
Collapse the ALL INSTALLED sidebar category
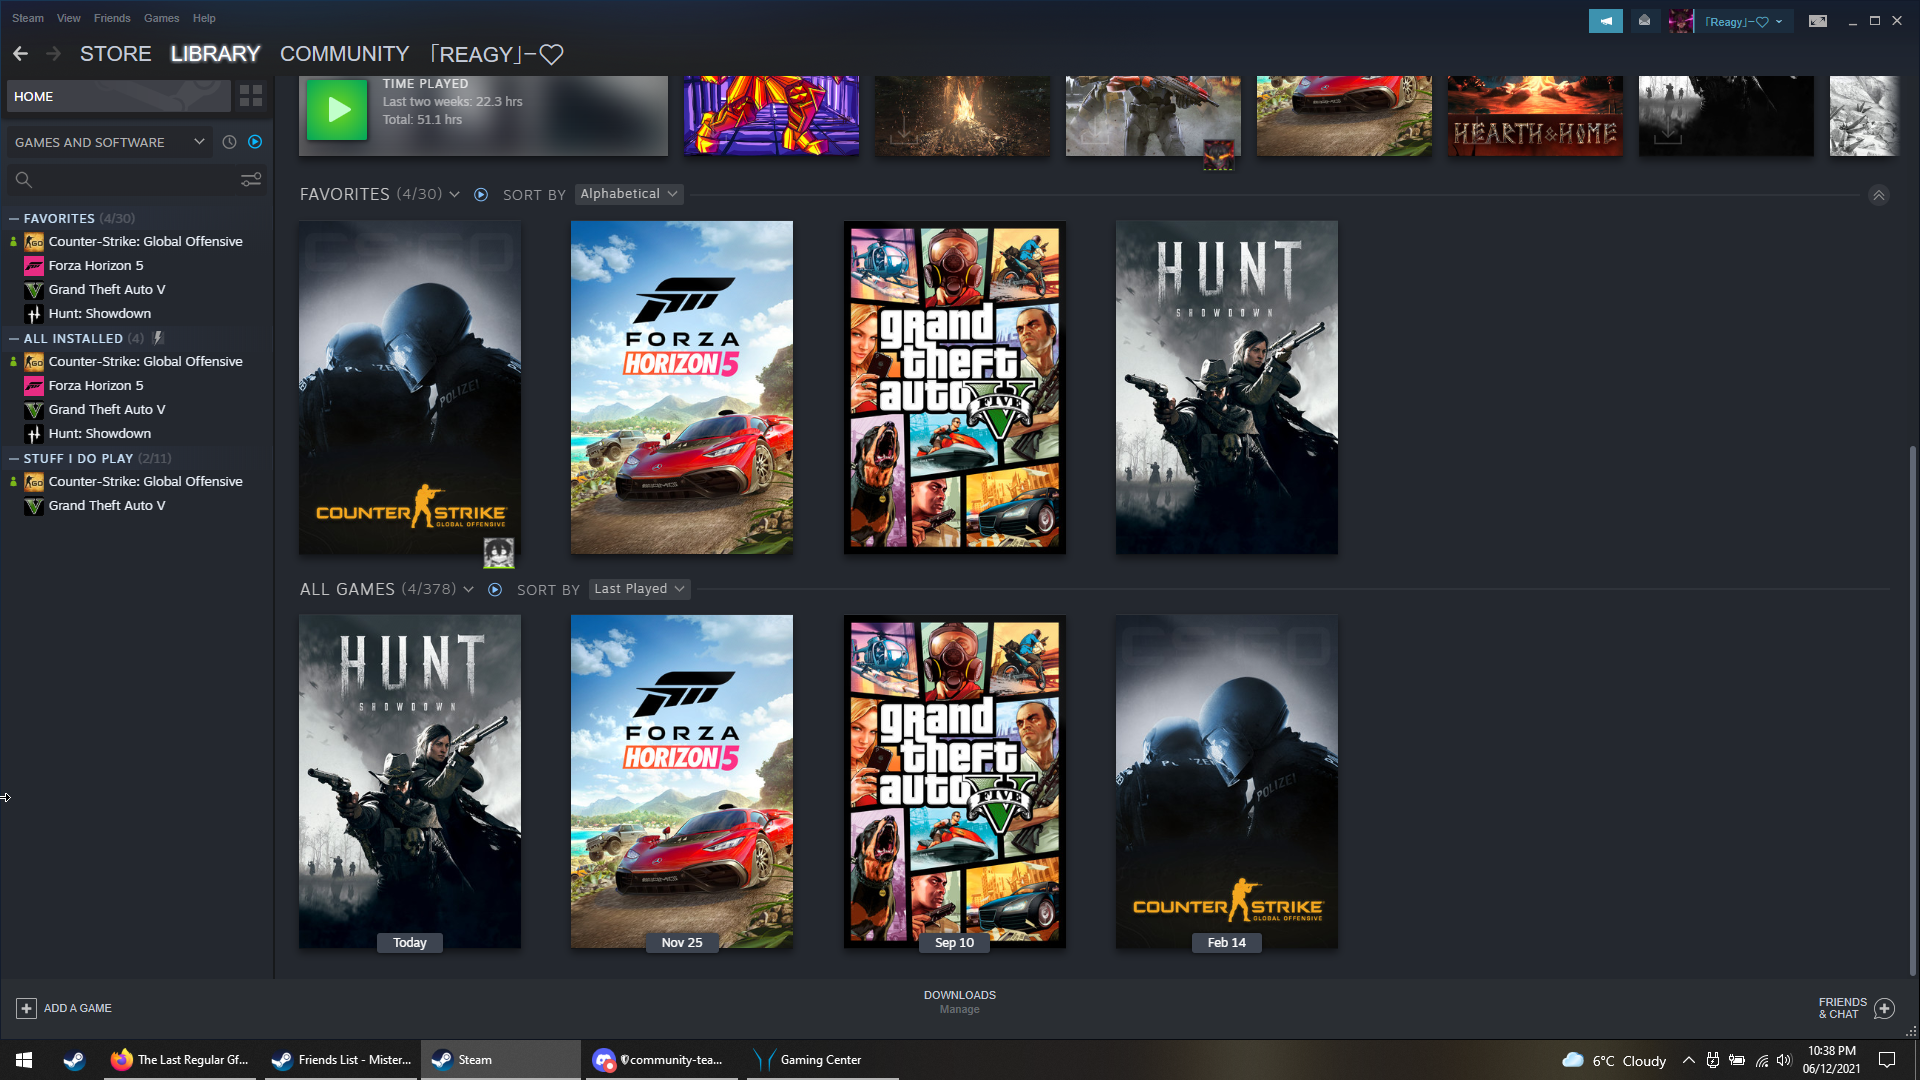pos(14,338)
